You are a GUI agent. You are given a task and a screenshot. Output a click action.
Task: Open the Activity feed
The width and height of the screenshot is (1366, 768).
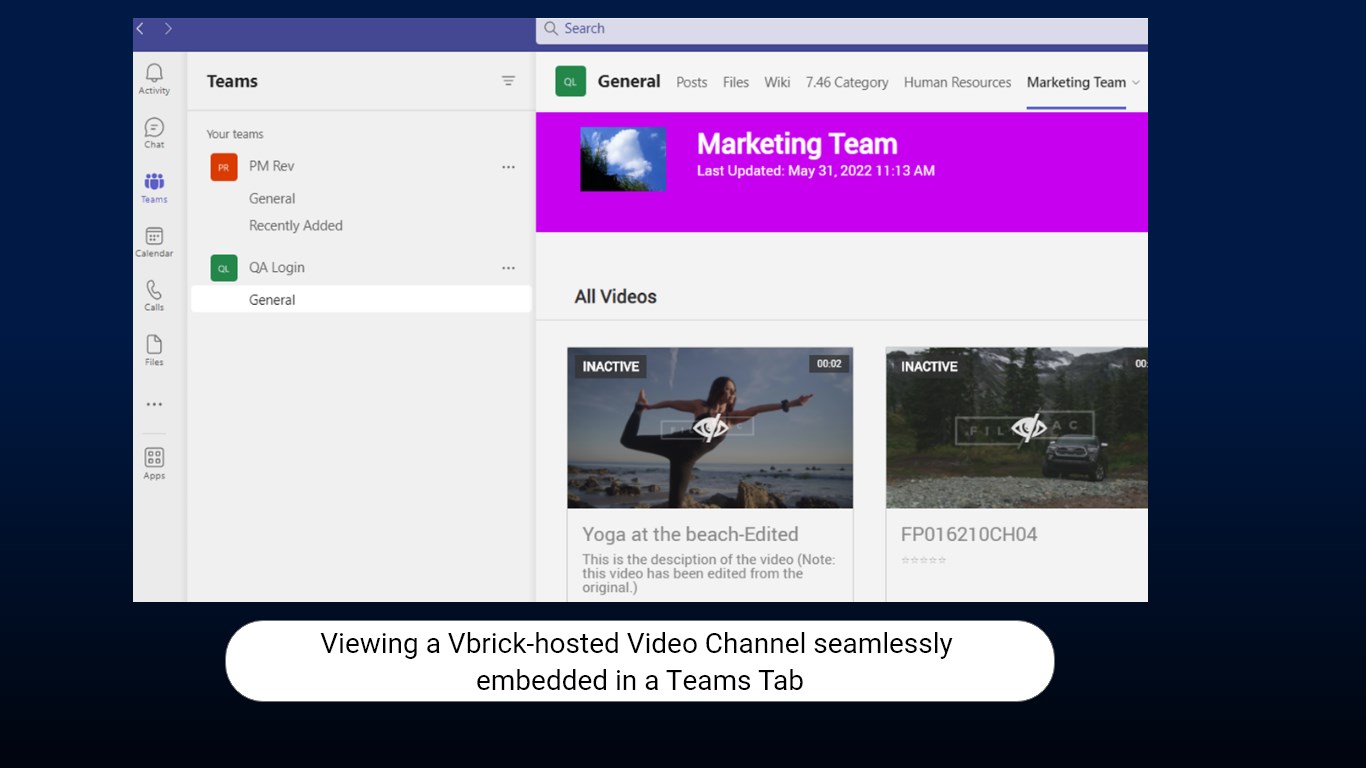click(x=154, y=79)
